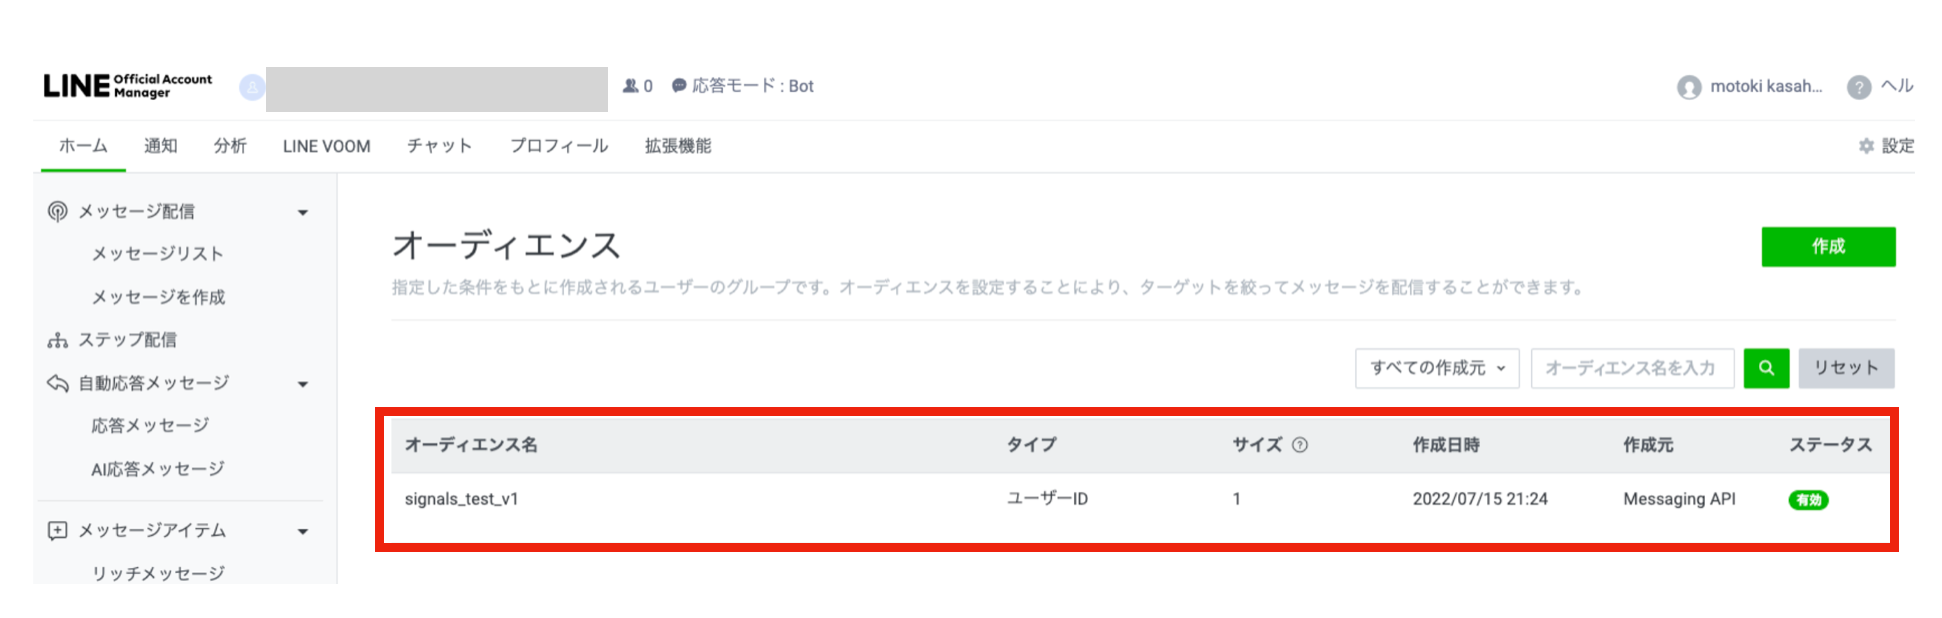This screenshot has width=1942, height=618.
Task: Open the すべての作成元 dropdown
Action: click(1437, 368)
